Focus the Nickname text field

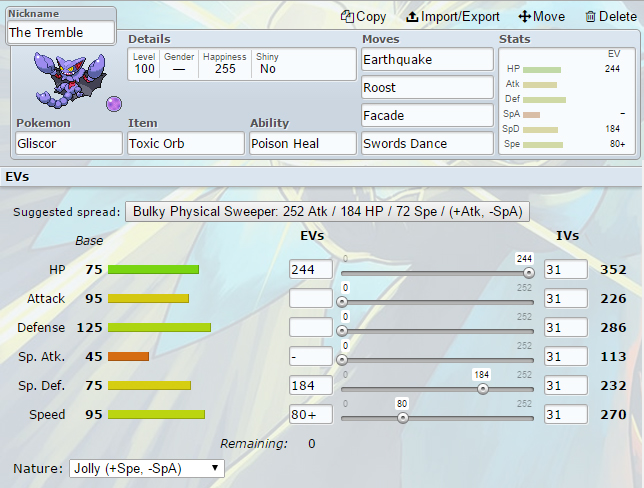click(60, 32)
